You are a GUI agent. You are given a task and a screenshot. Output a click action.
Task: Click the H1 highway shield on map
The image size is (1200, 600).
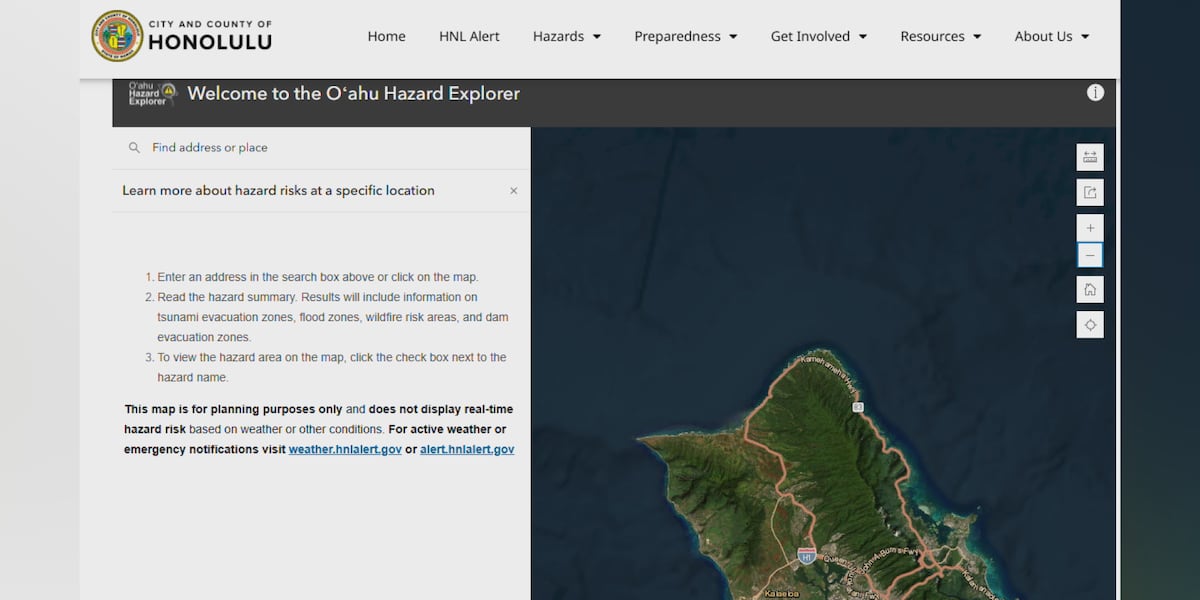pos(807,555)
